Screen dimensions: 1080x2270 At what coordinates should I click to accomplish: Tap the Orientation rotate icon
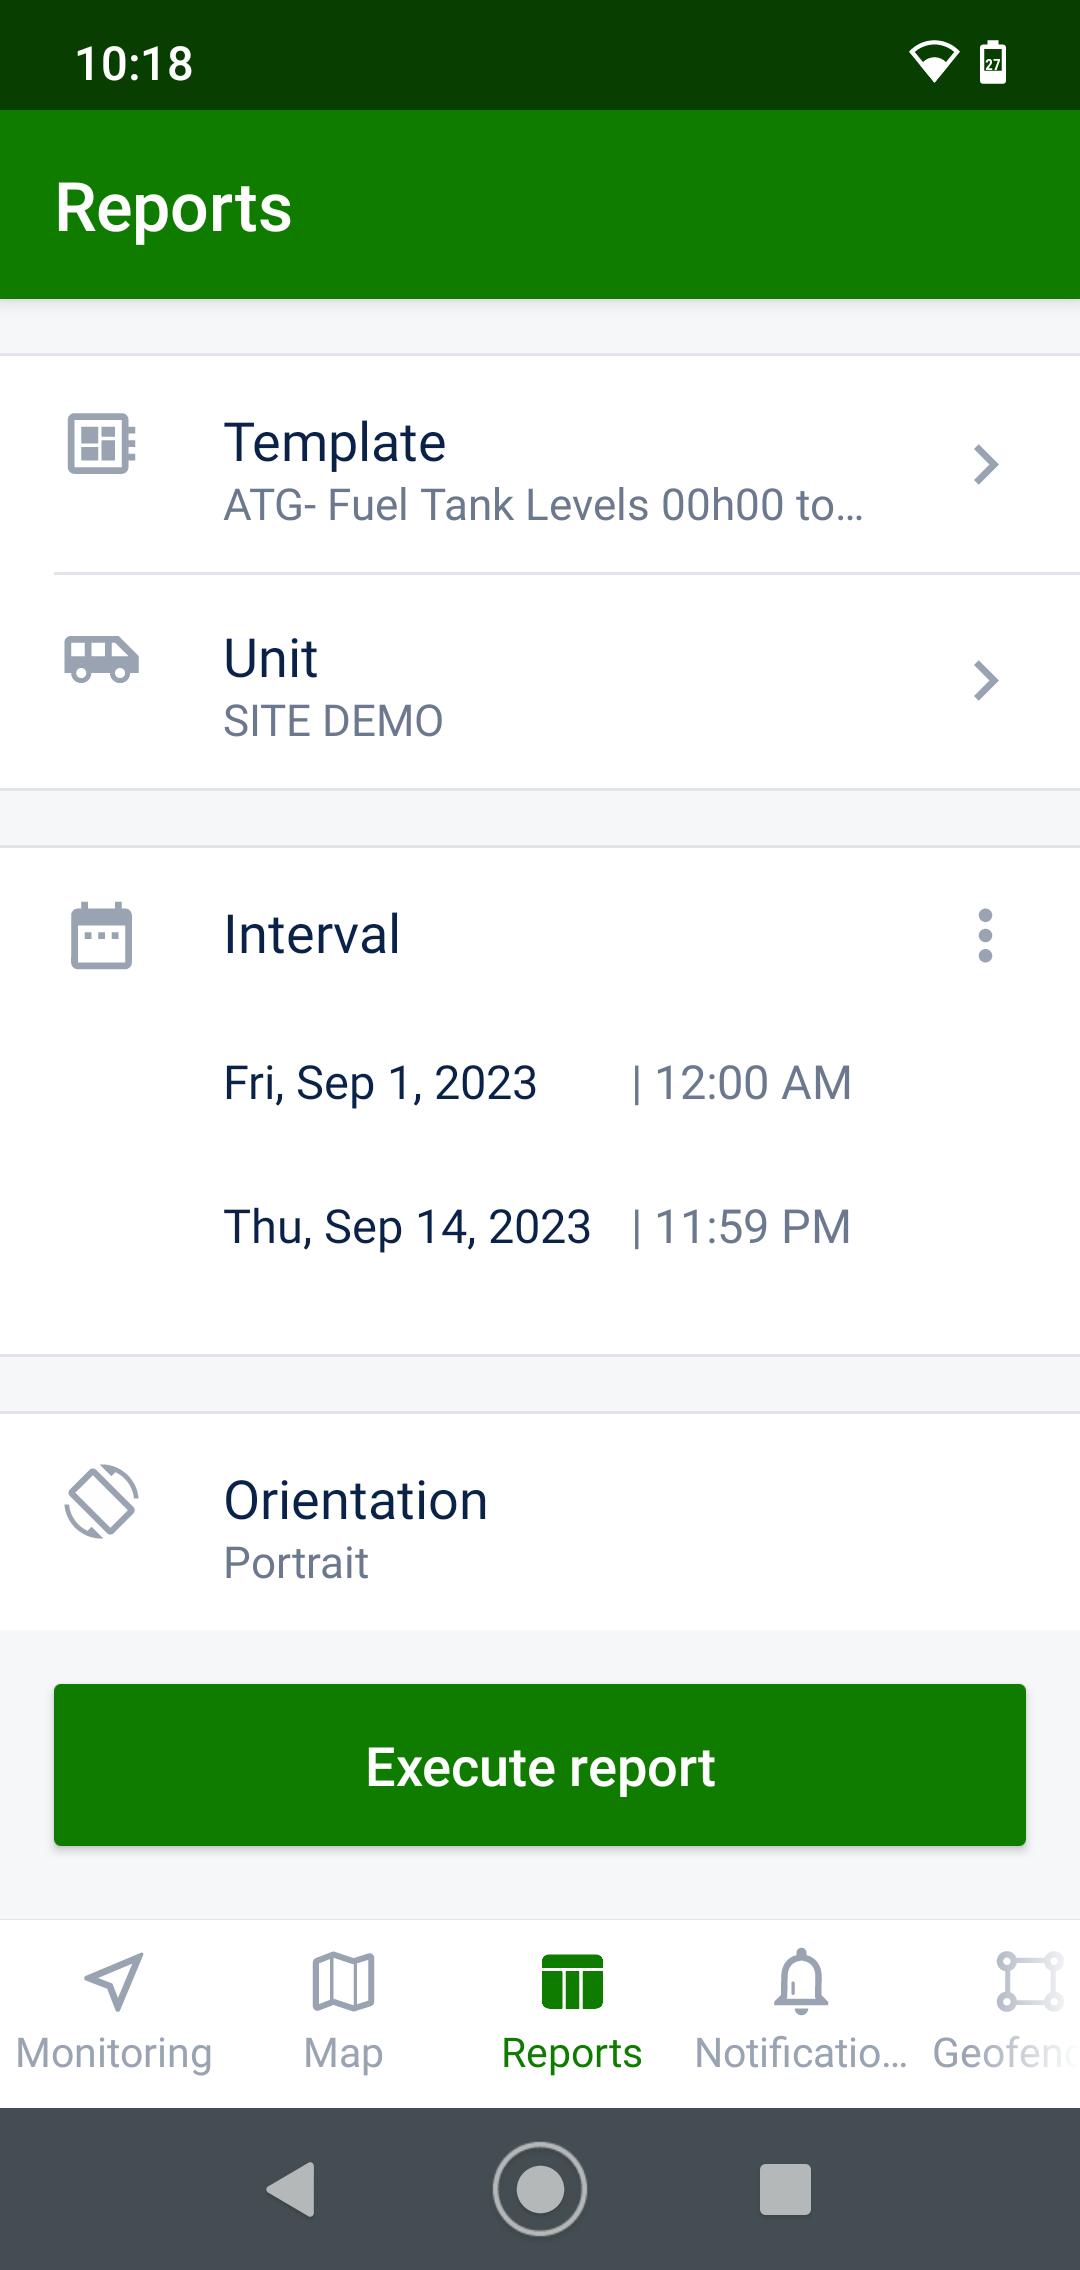101,1501
